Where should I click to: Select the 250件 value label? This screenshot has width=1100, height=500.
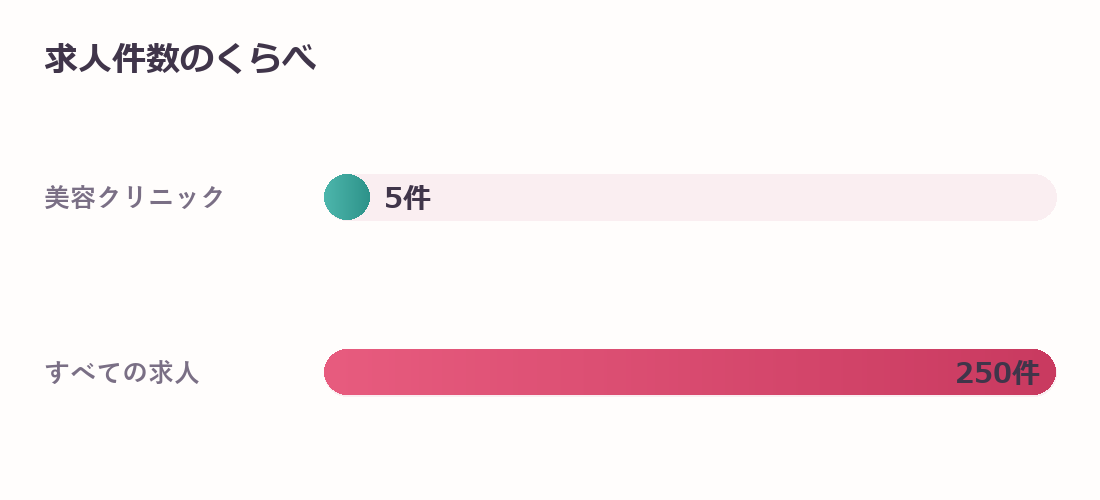[x=997, y=373]
